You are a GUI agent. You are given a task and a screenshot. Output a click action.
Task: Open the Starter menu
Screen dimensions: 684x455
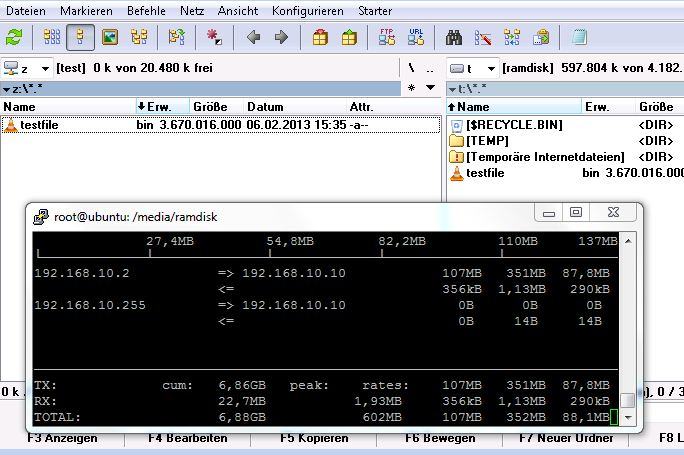(x=375, y=11)
